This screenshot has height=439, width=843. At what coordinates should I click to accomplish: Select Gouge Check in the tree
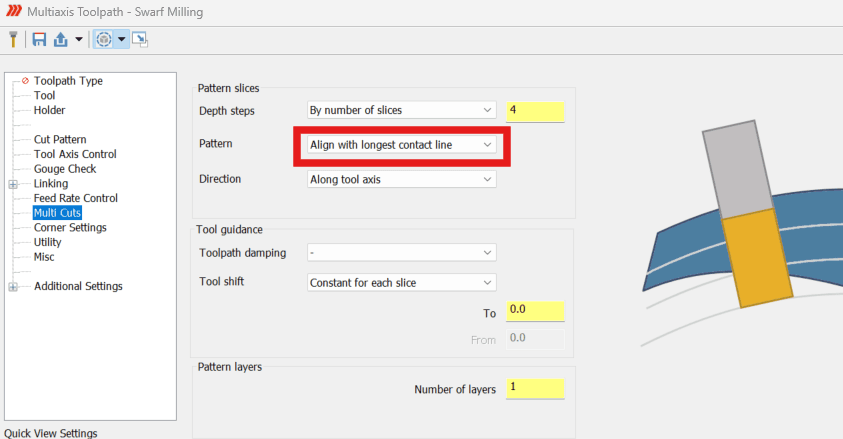65,169
